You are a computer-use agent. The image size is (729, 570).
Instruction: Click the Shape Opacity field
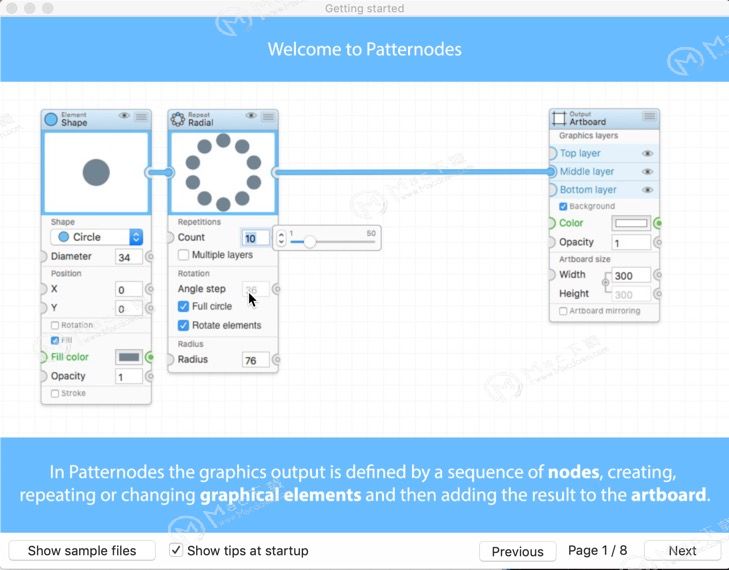coord(129,377)
